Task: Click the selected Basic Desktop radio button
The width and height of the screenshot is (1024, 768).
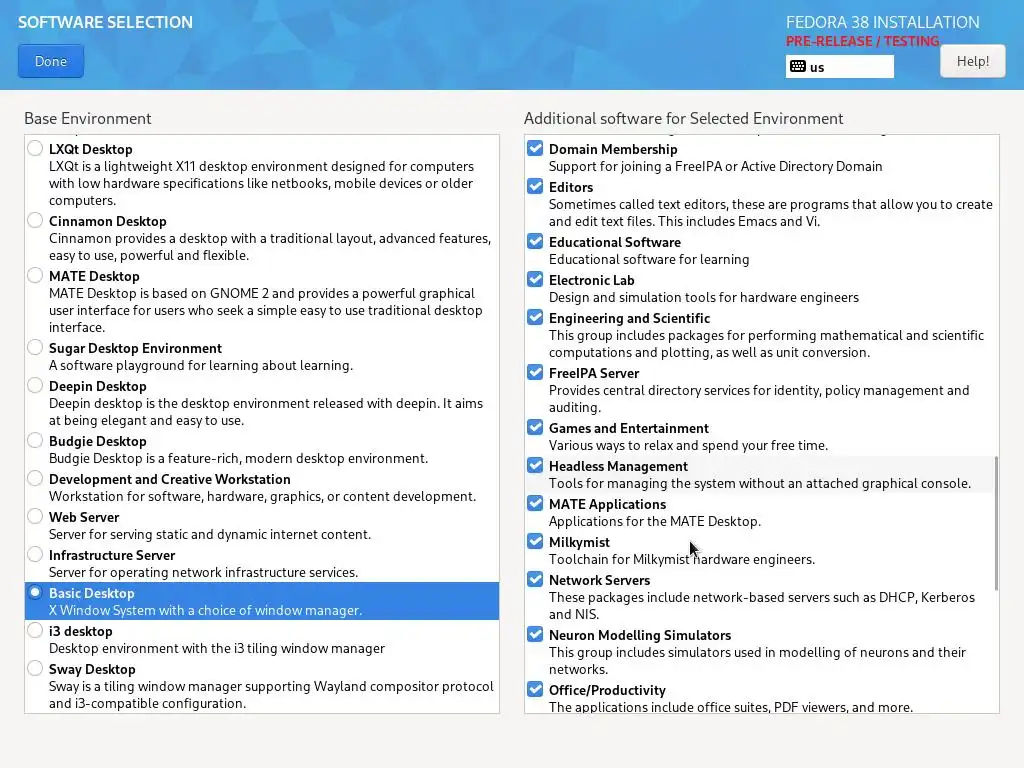Action: pyautogui.click(x=35, y=592)
